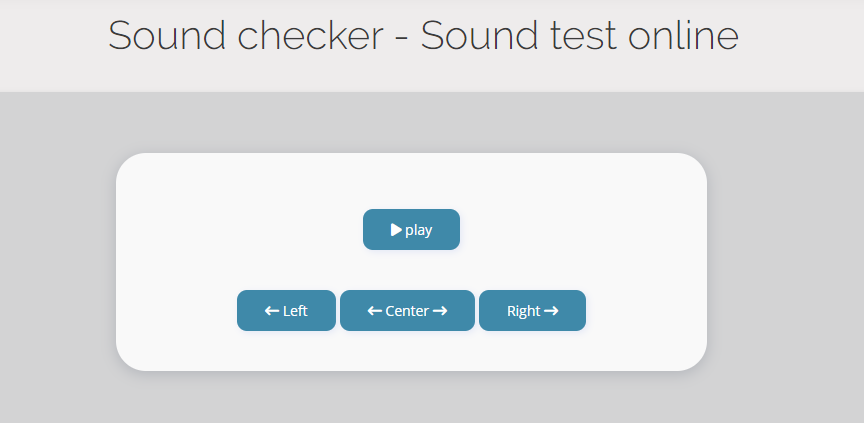864x423 pixels.
Task: Click the right arrow icon on the Right button
Action: click(551, 311)
